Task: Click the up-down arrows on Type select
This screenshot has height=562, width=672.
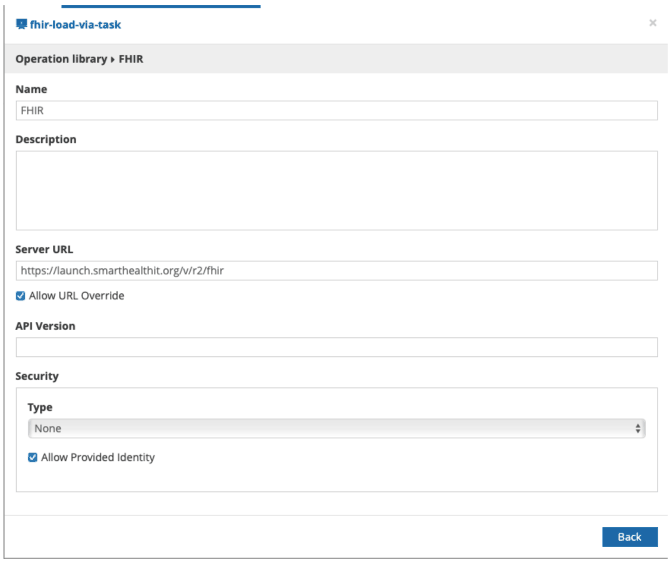Action: (x=638, y=428)
